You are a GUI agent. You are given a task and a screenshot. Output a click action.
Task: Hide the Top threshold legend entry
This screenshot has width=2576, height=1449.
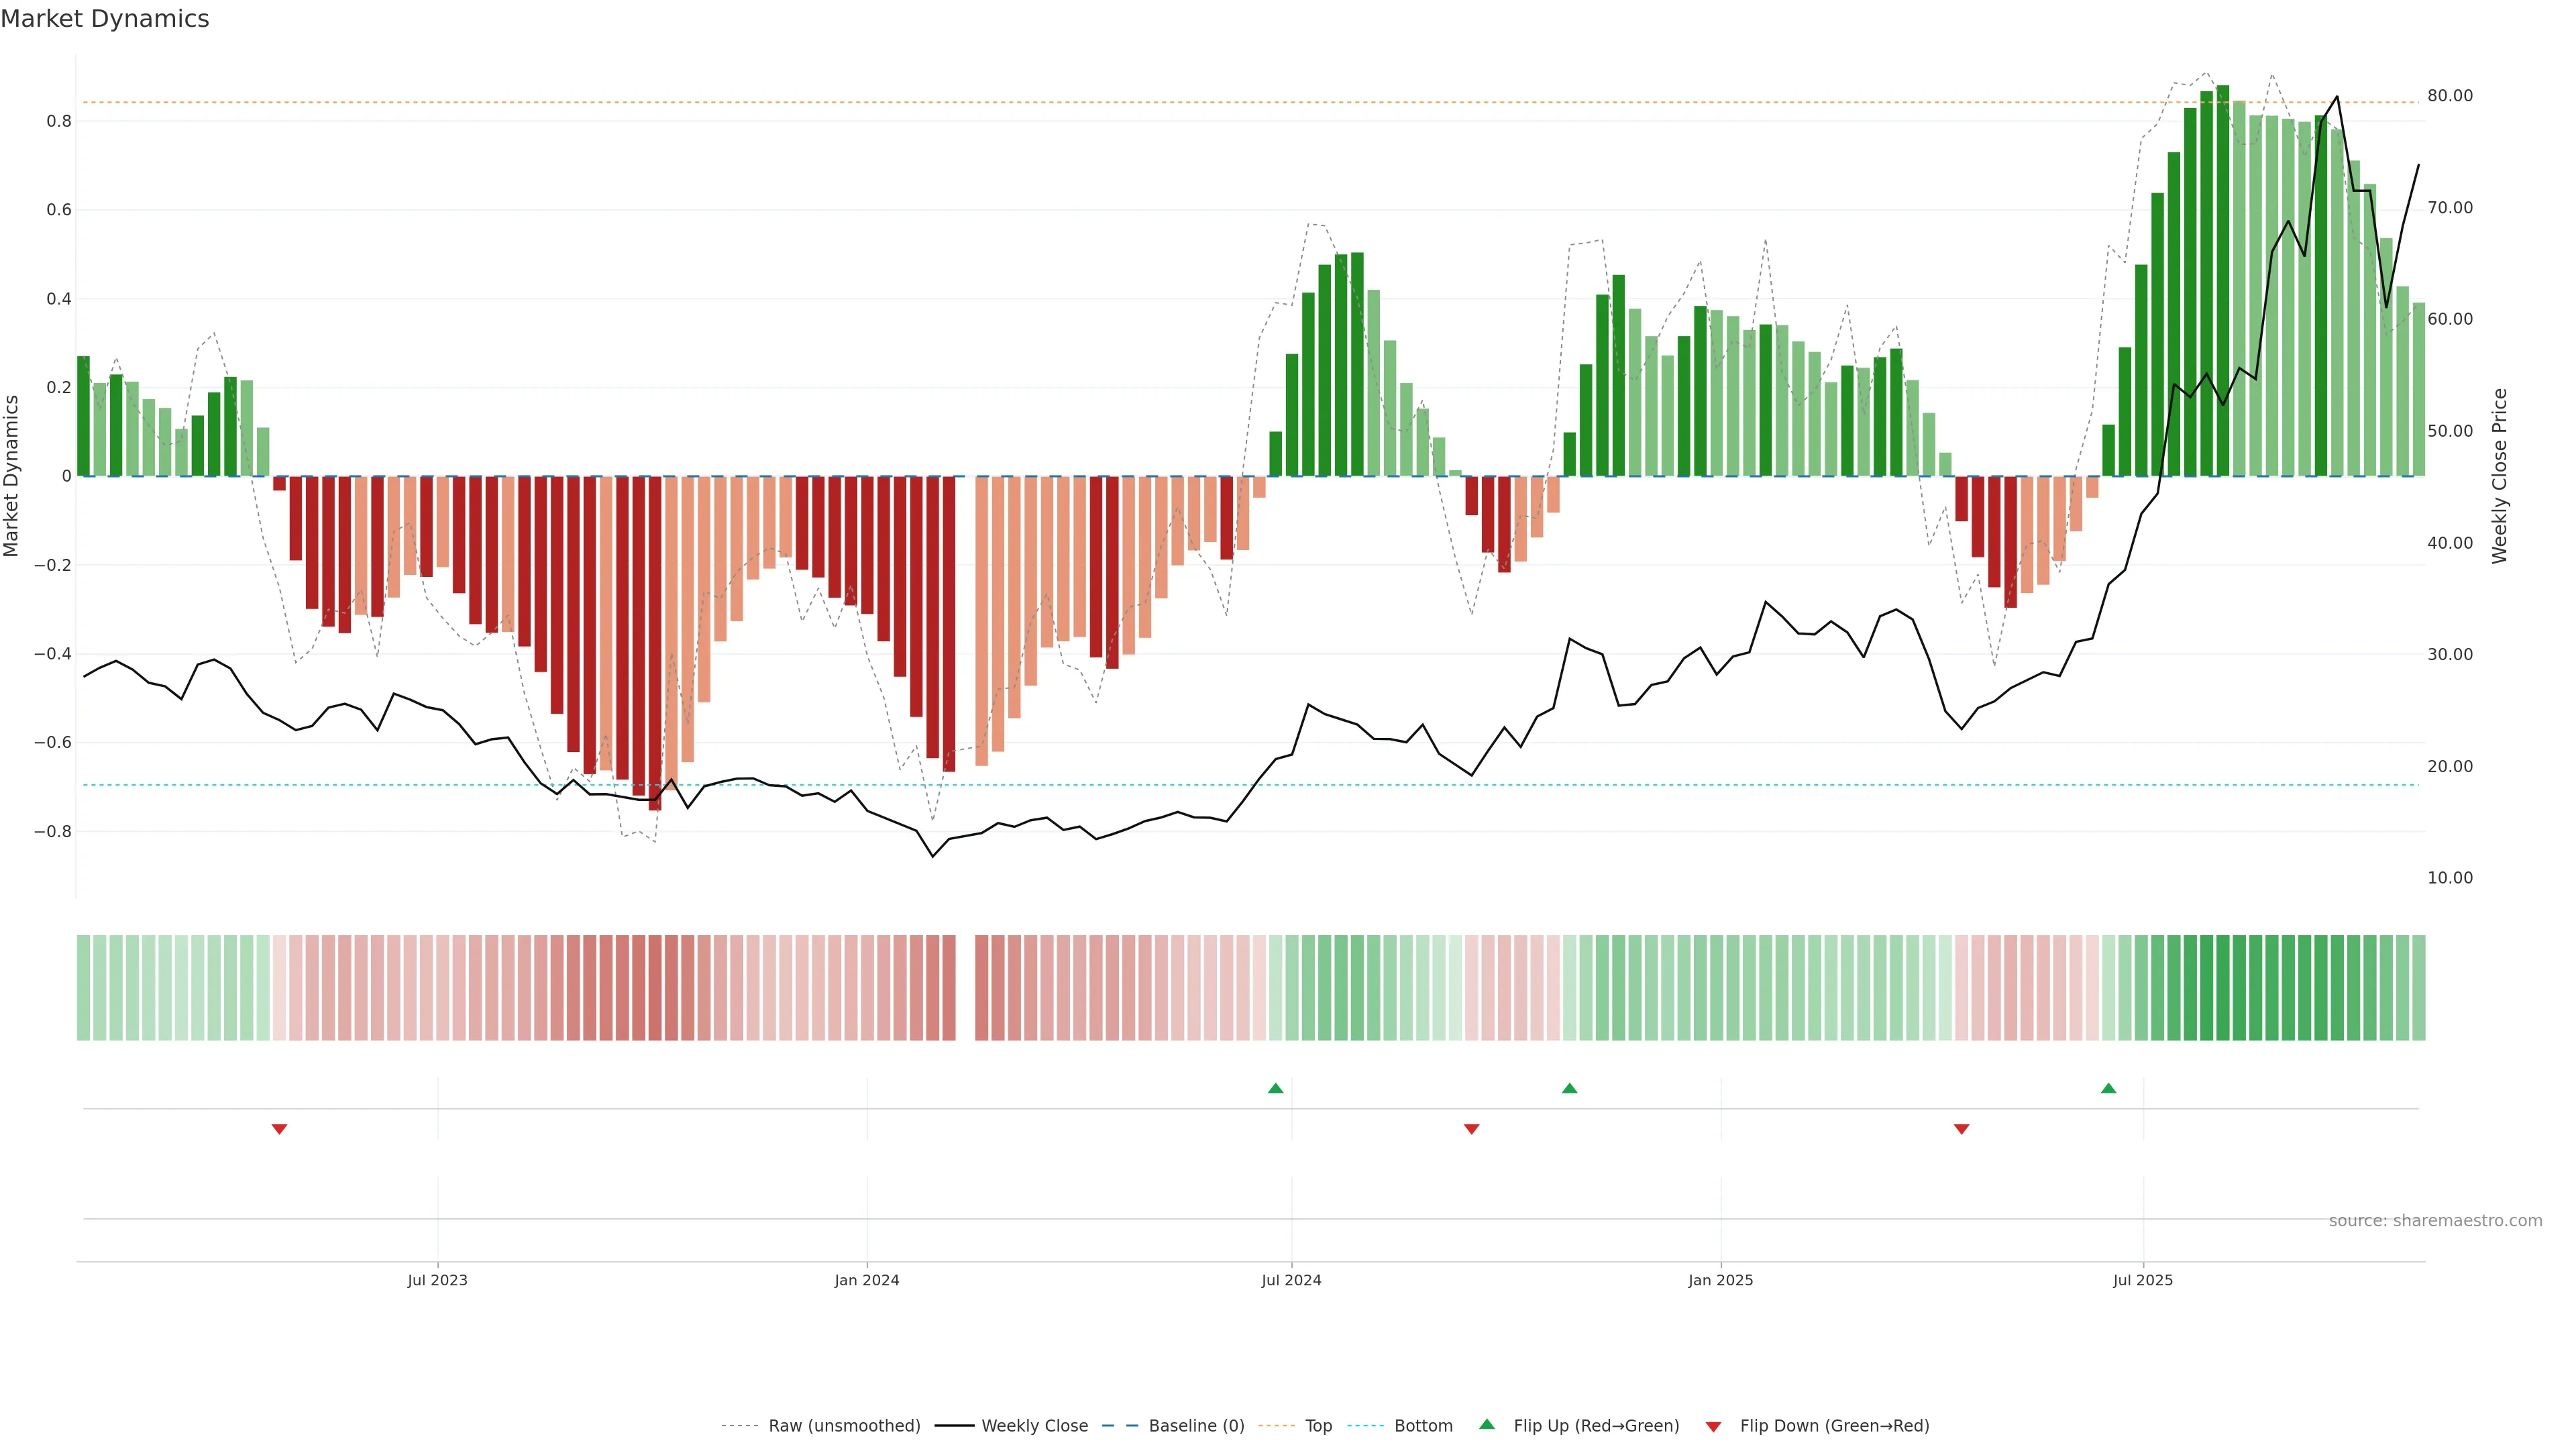tap(1317, 1426)
